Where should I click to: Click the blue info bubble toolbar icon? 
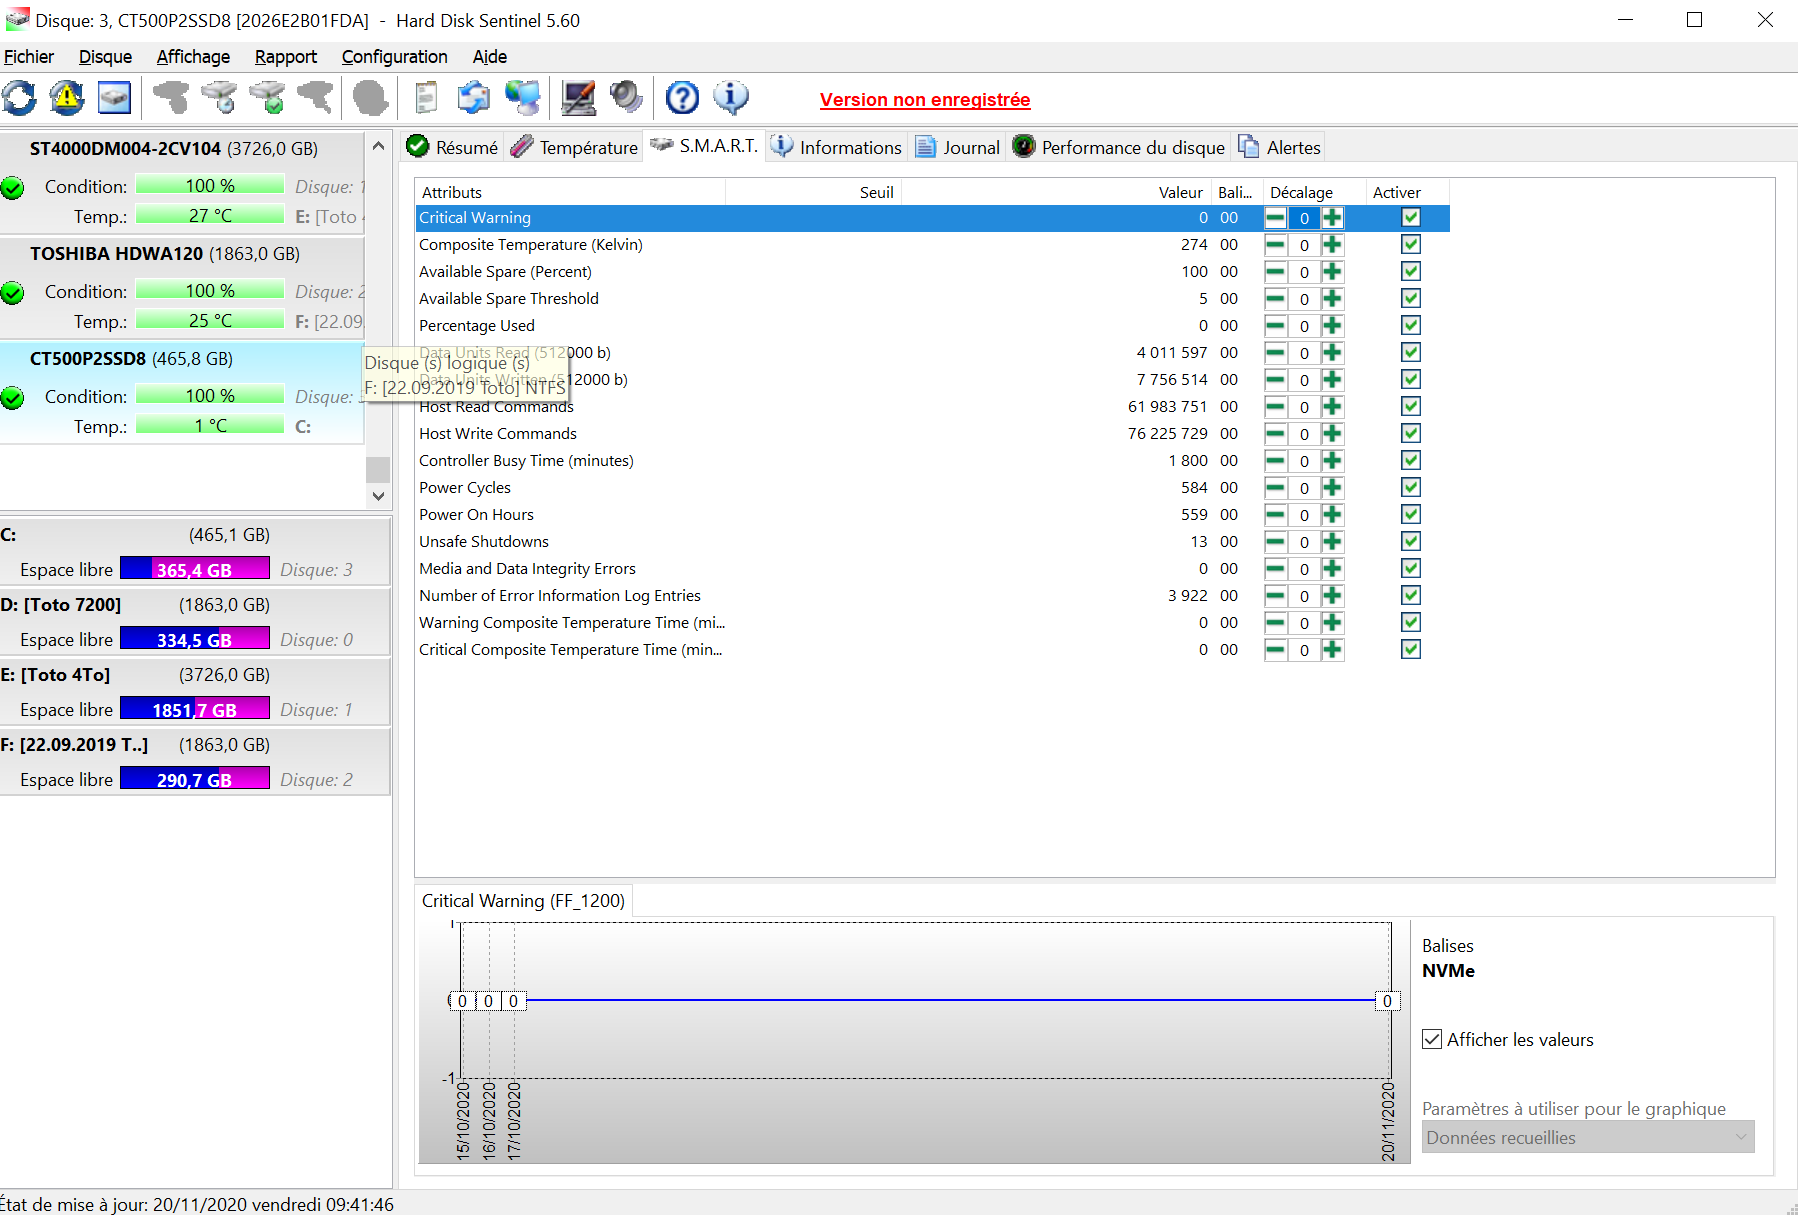coord(730,98)
